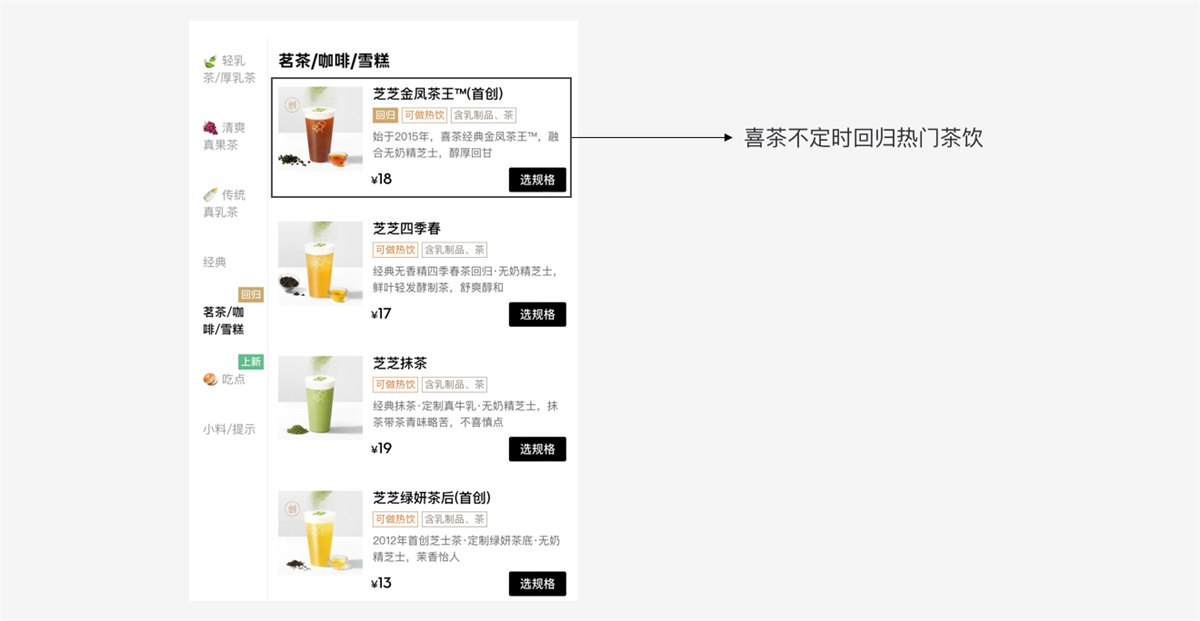Click 选规格 for 芝芝金凤茶王

538,180
